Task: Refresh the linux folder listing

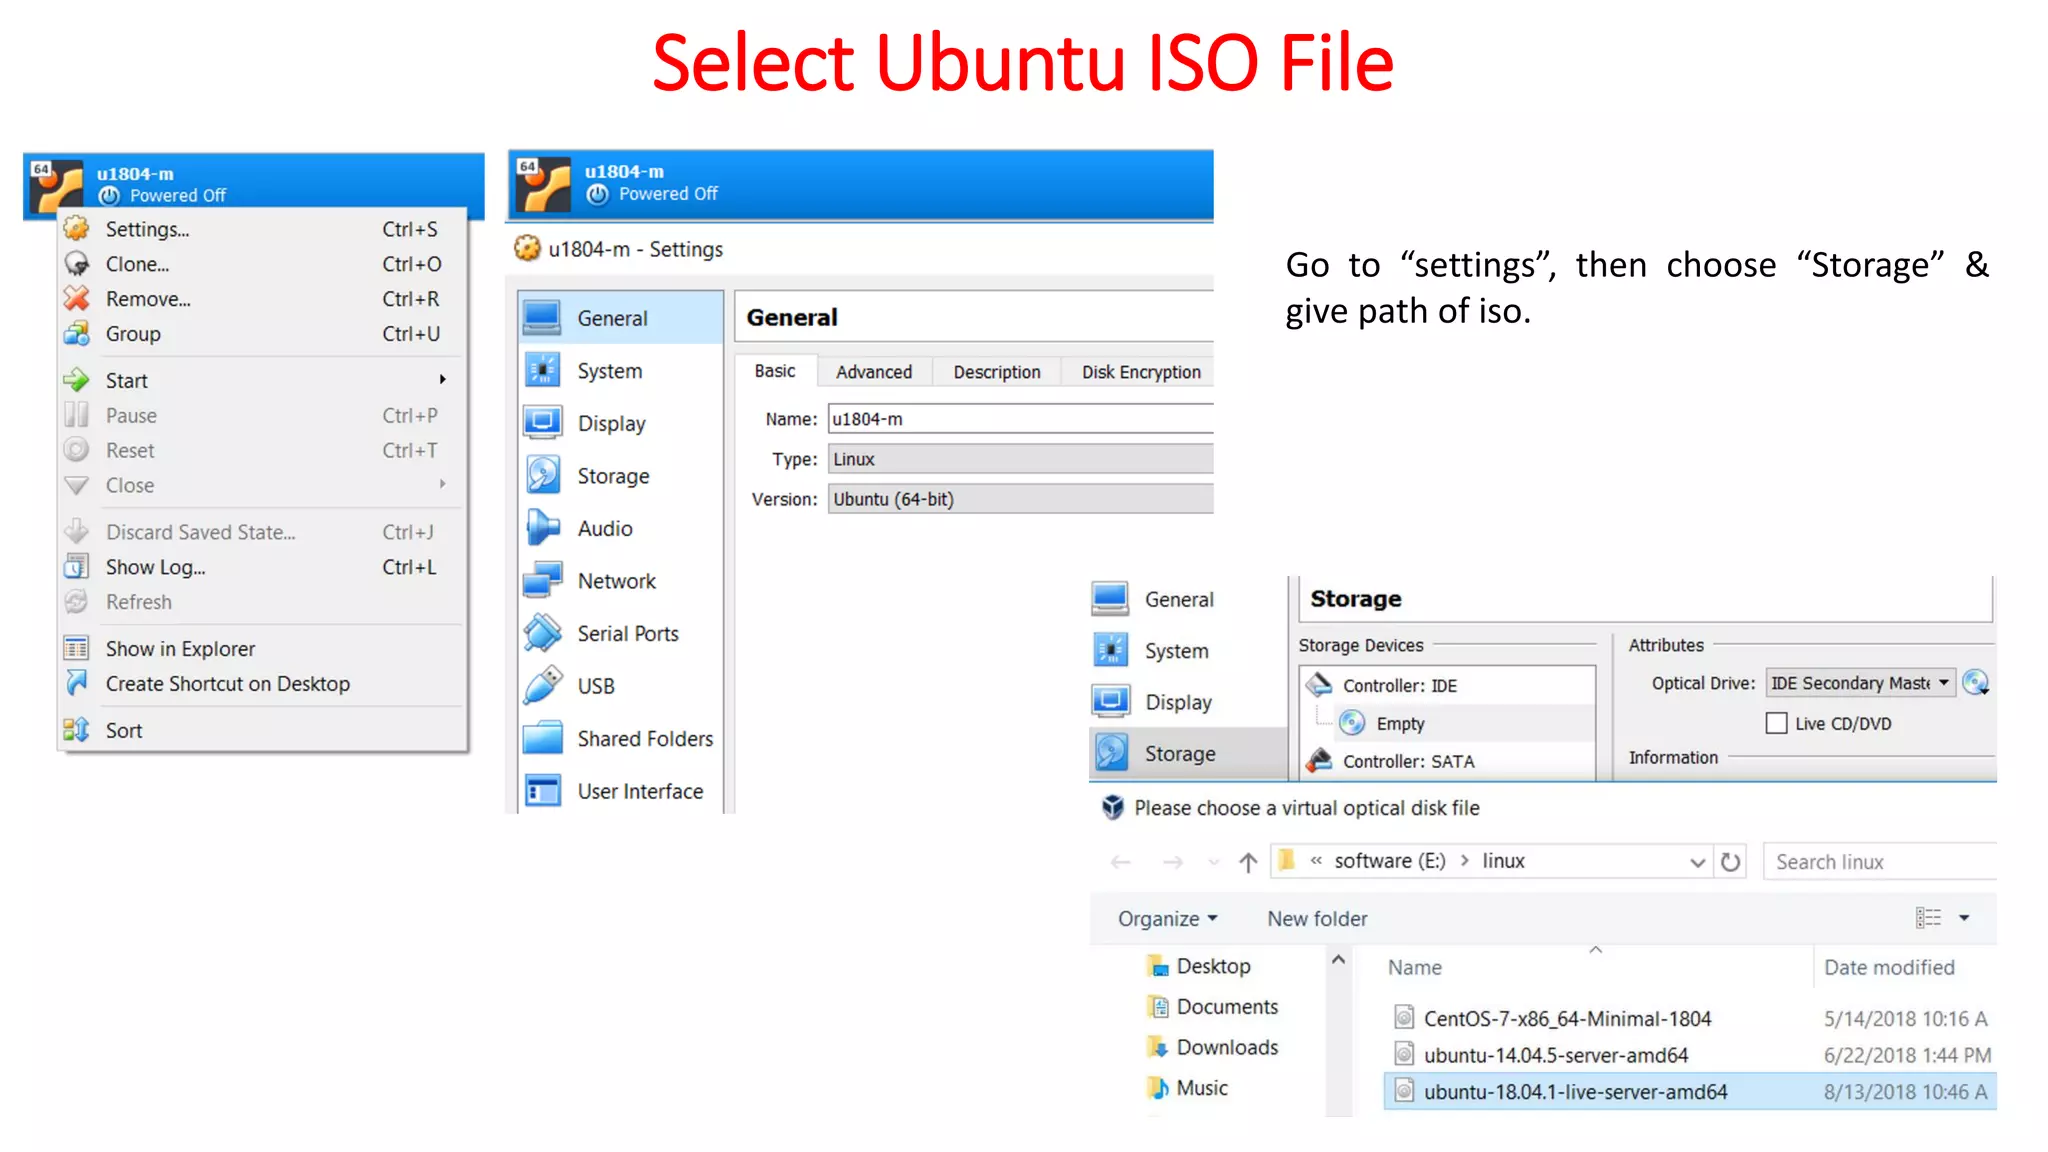Action: [x=1730, y=862]
